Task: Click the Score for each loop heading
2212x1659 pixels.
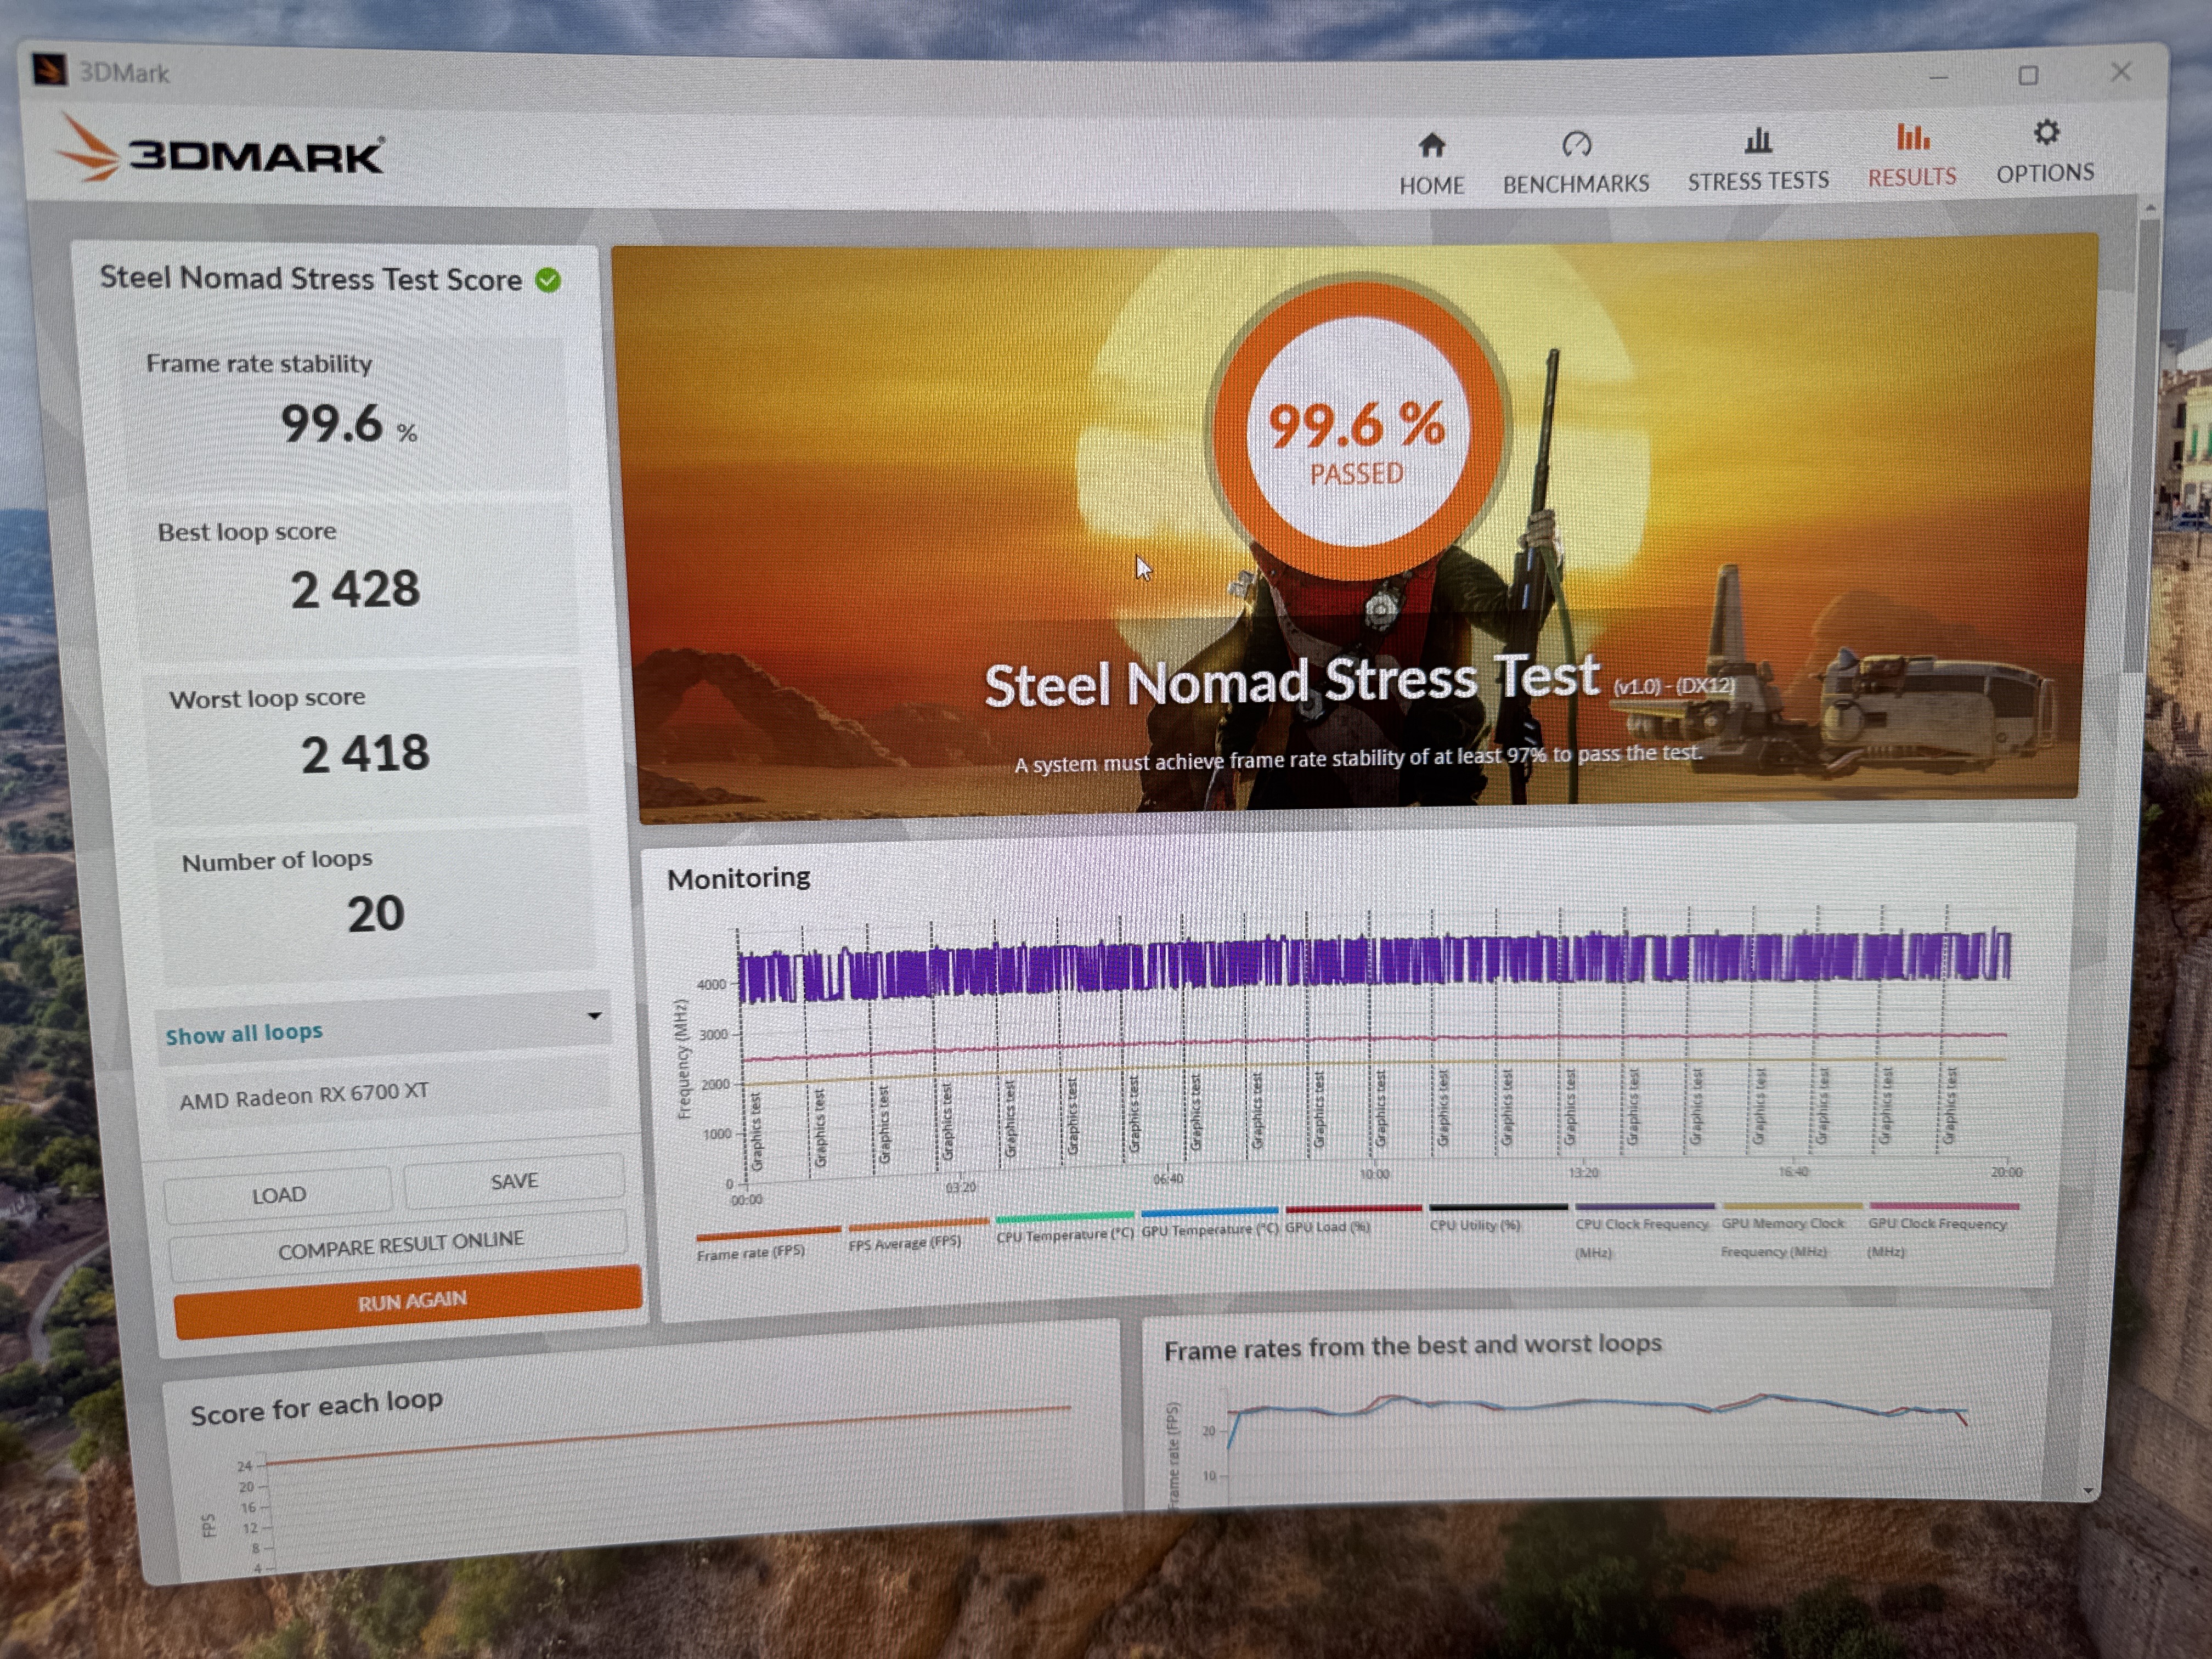Action: pos(316,1407)
